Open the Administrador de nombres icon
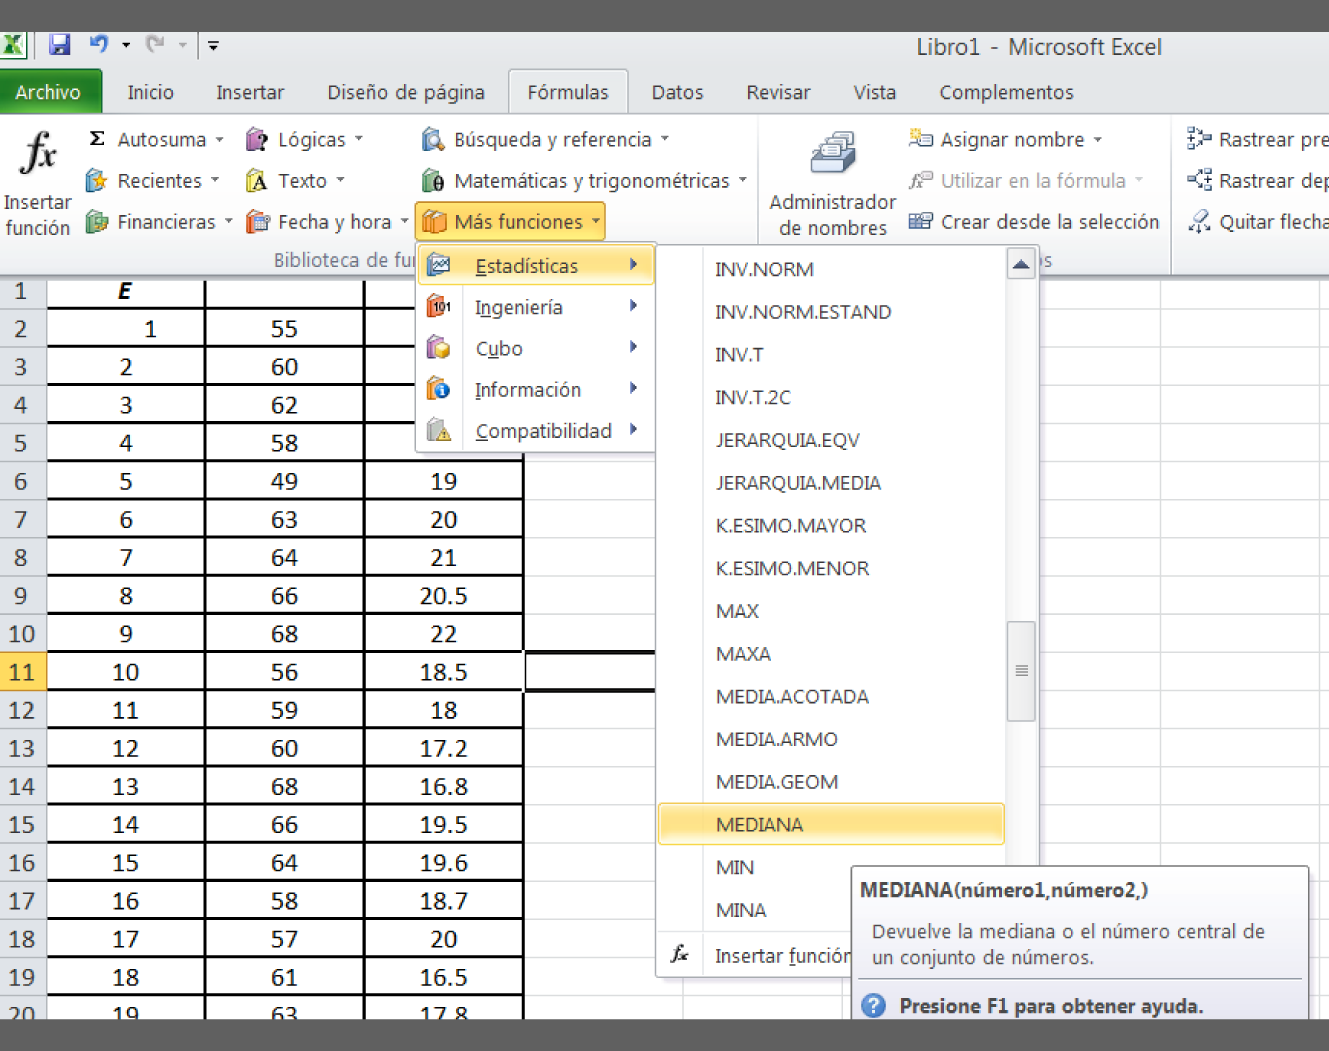The image size is (1329, 1051). [832, 153]
